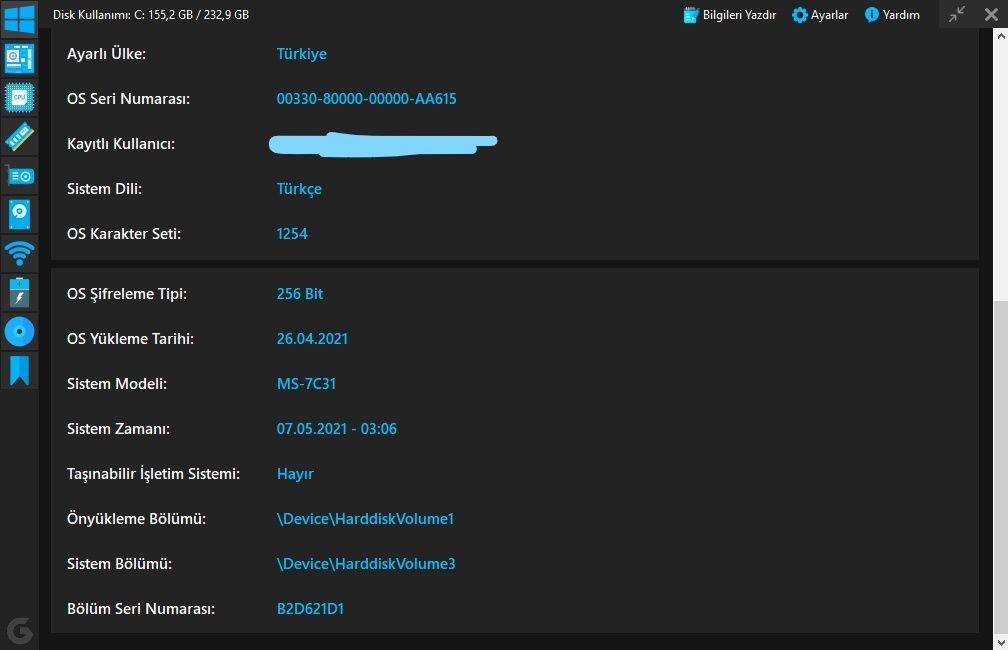
Task: Click the Taşınabilir İşletim Sistemi label
Action: click(154, 474)
